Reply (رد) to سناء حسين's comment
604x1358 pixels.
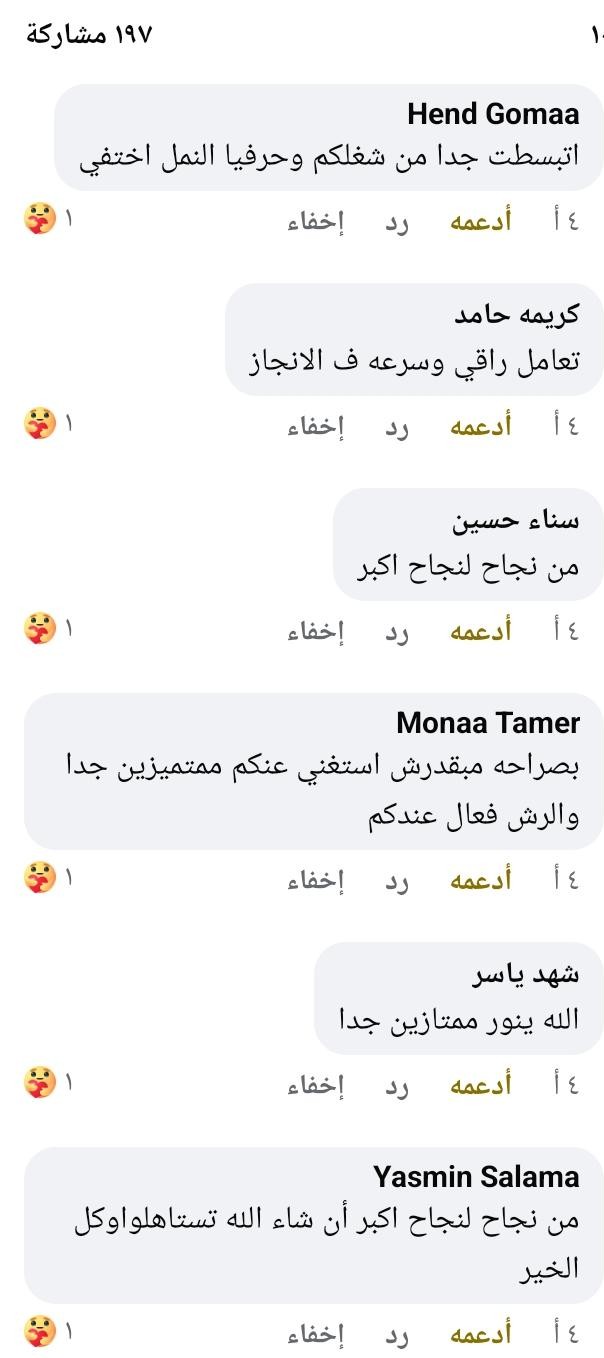(398, 631)
